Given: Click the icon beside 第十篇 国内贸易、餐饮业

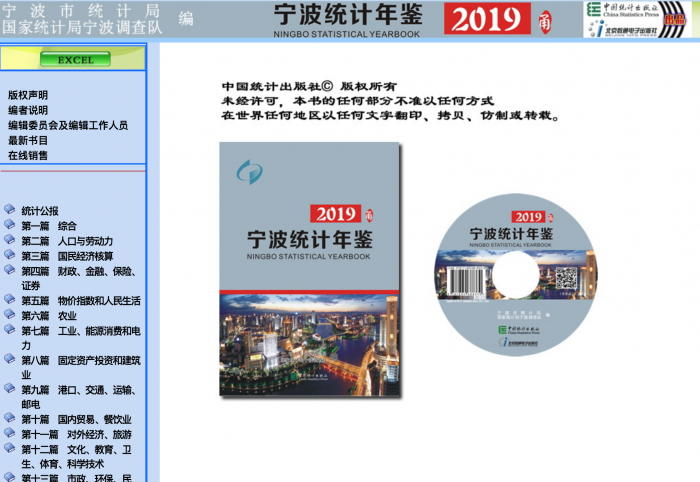Looking at the screenshot, I should 10,418.
